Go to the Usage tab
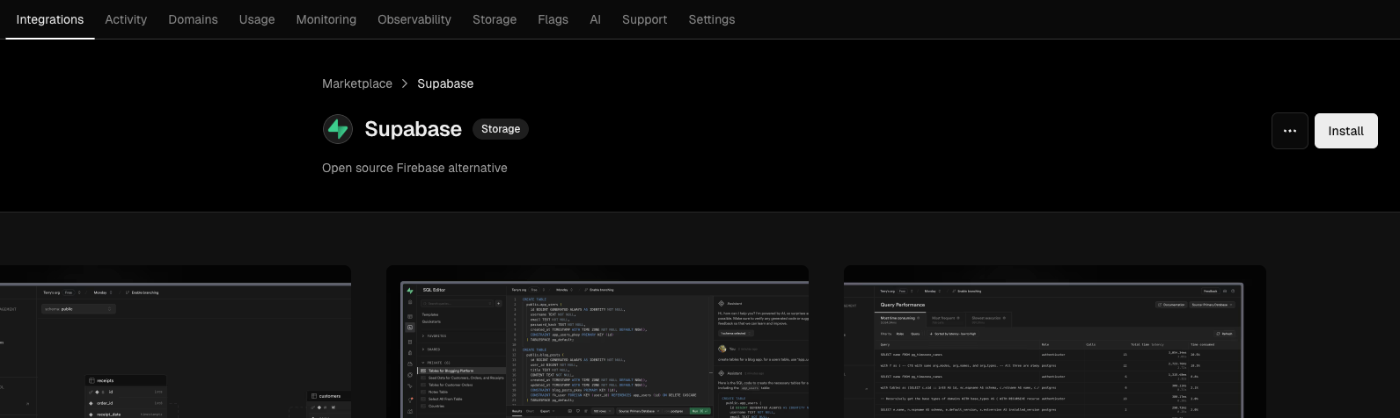The image size is (1400, 418). [257, 19]
